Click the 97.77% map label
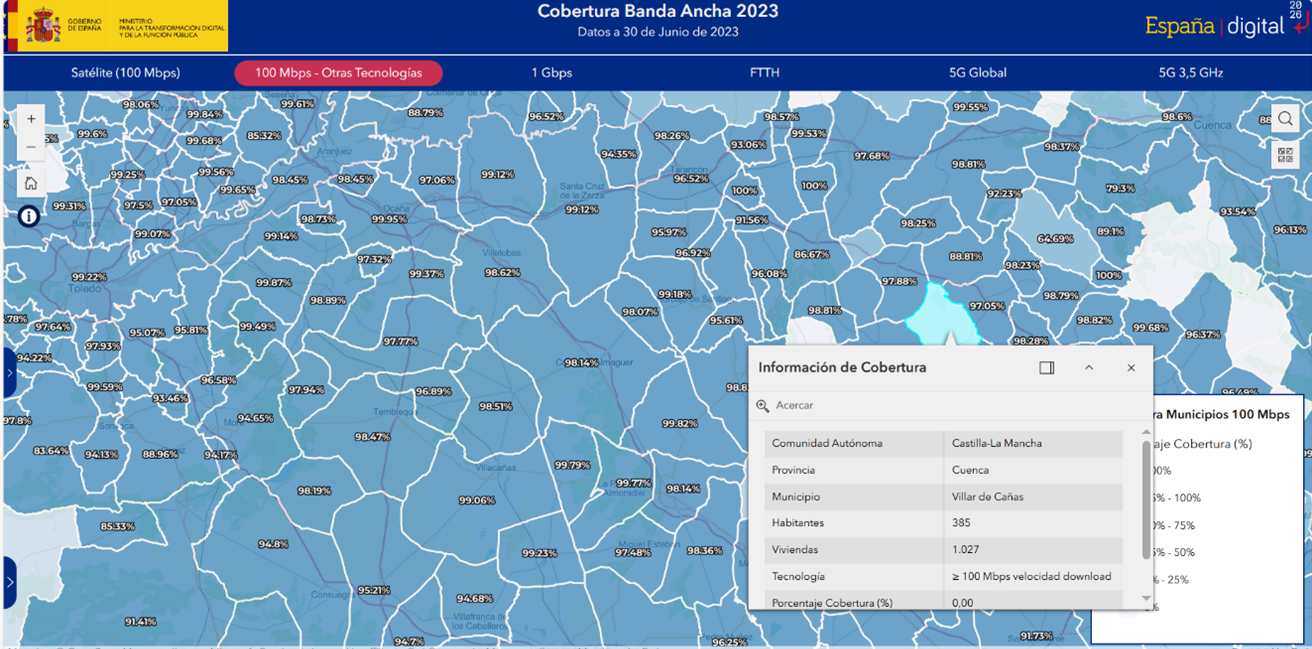1312x649 pixels. tap(400, 341)
